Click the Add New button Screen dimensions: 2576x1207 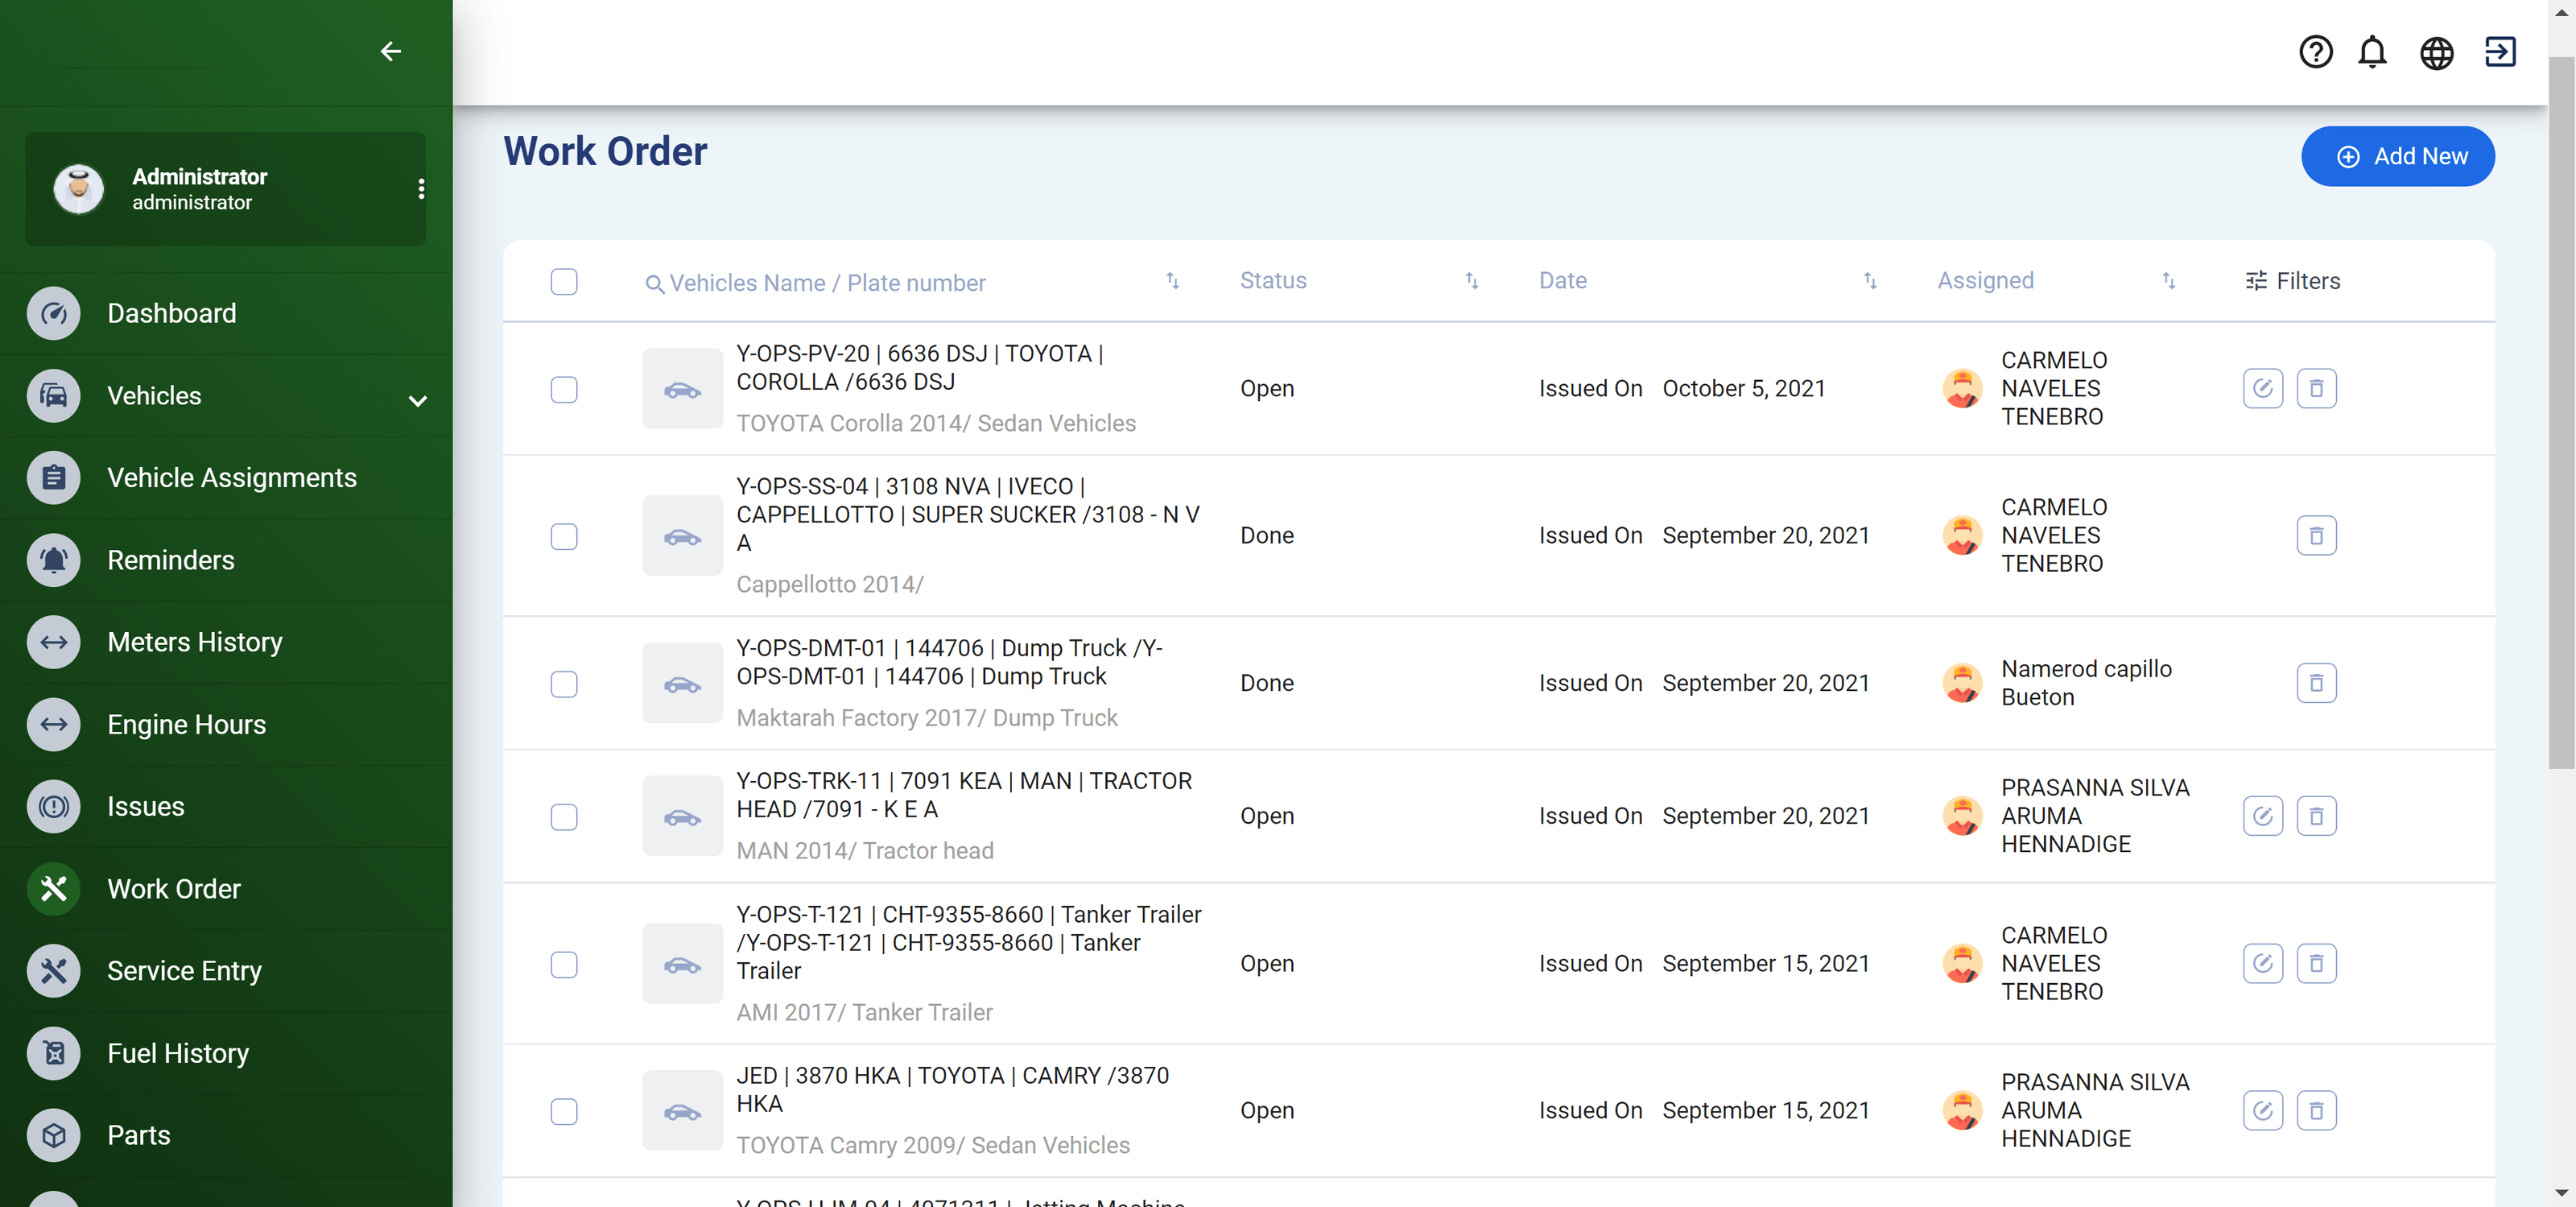click(x=2397, y=156)
